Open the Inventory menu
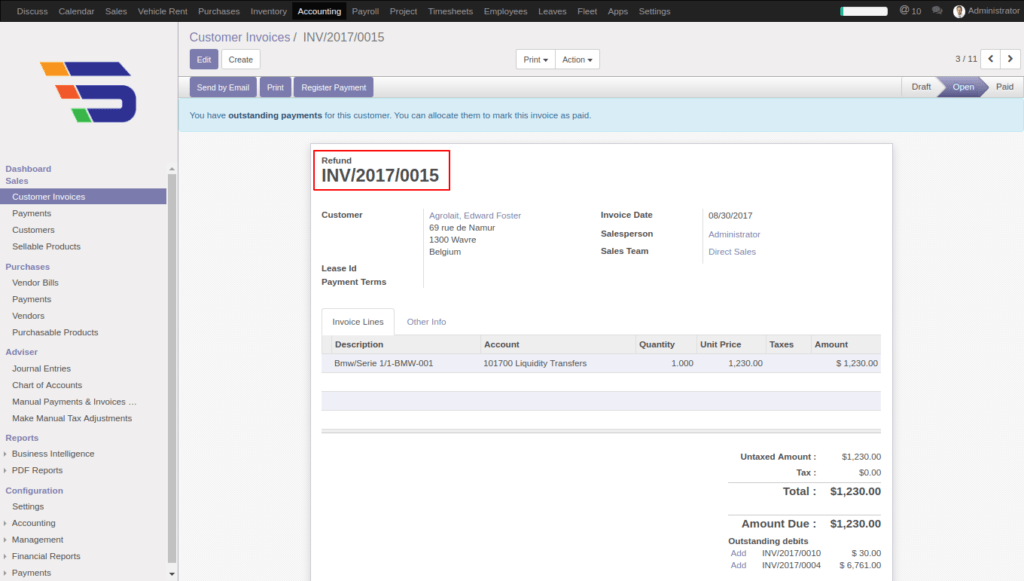Image resolution: width=1024 pixels, height=581 pixels. tap(268, 11)
